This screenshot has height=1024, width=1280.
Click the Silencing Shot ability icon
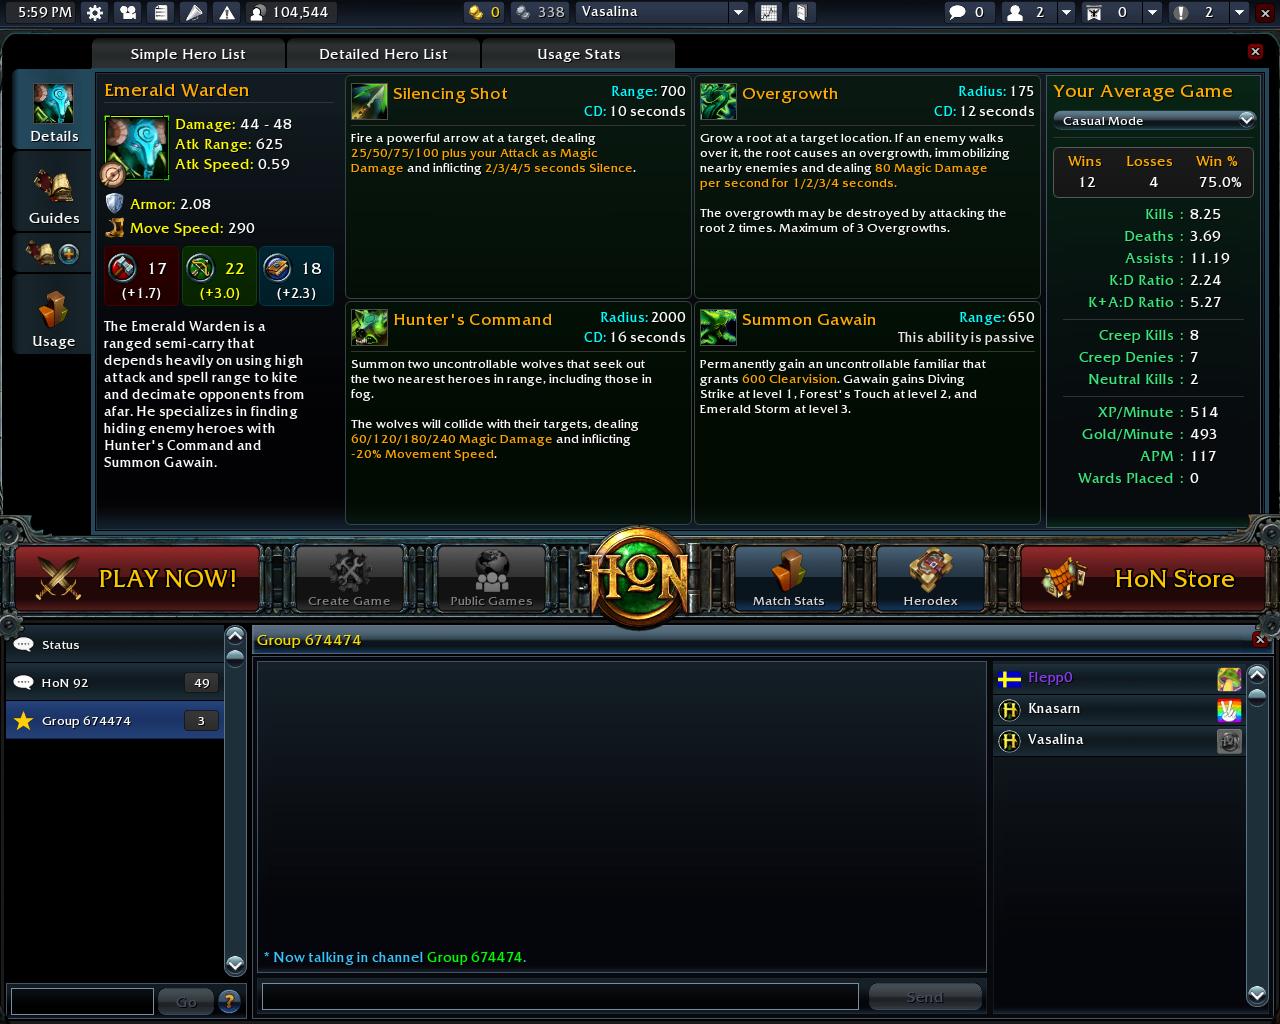pos(369,101)
